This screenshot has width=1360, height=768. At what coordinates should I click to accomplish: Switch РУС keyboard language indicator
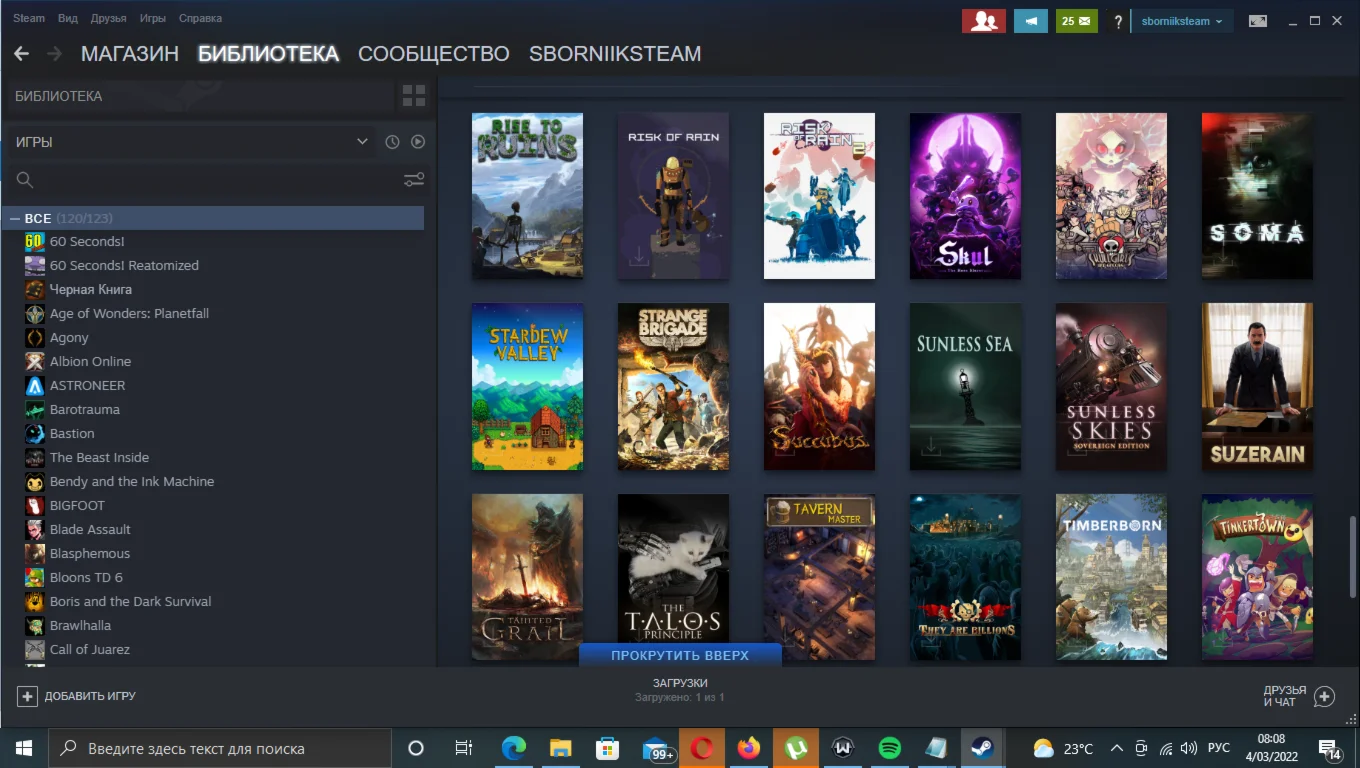(1218, 748)
